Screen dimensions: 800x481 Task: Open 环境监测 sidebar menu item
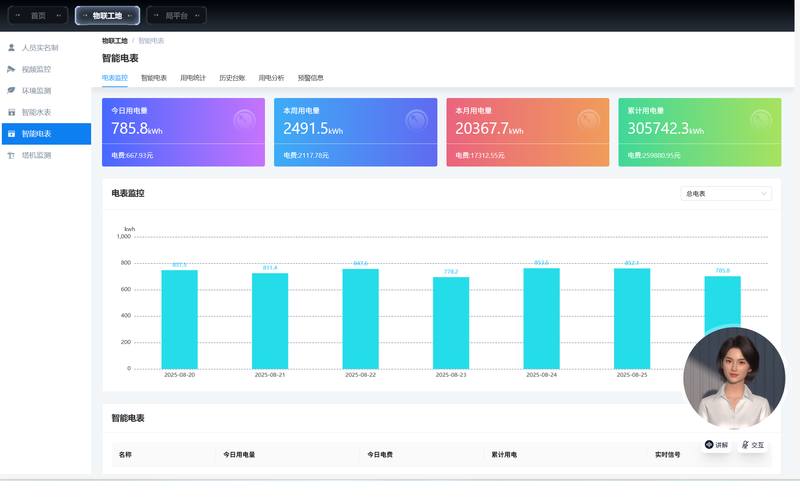coord(46,90)
